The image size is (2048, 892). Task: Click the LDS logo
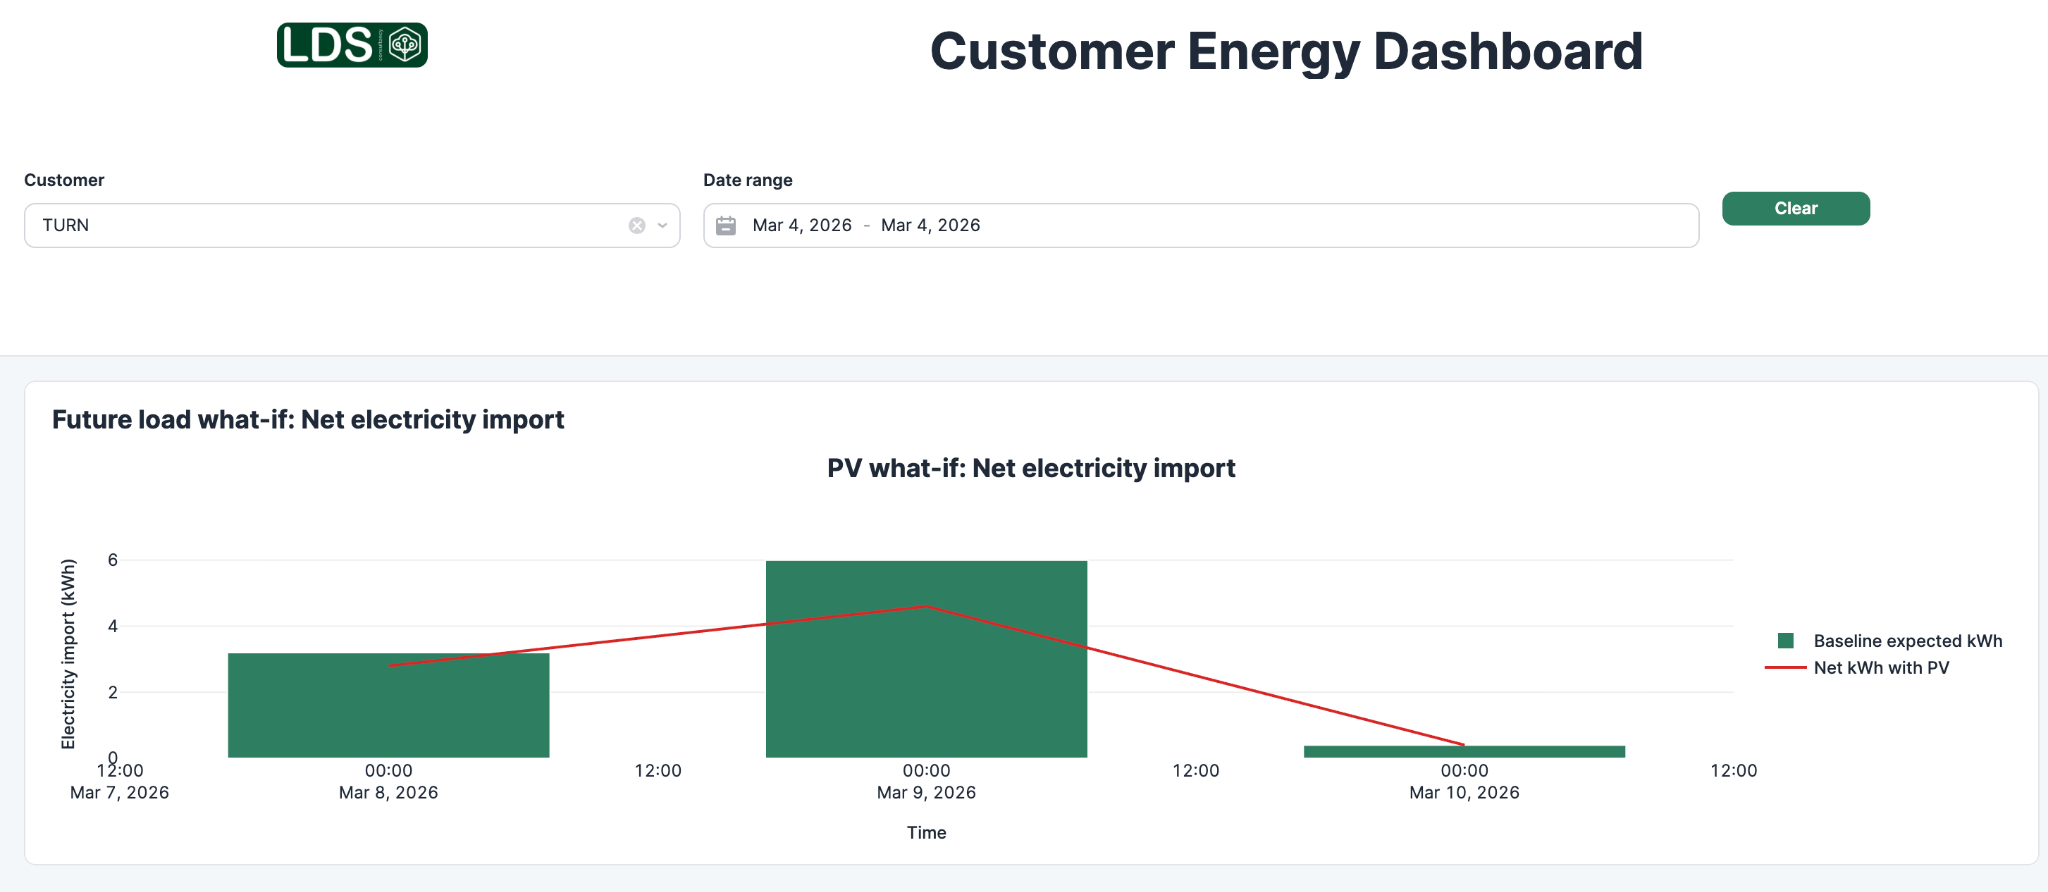pyautogui.click(x=352, y=45)
